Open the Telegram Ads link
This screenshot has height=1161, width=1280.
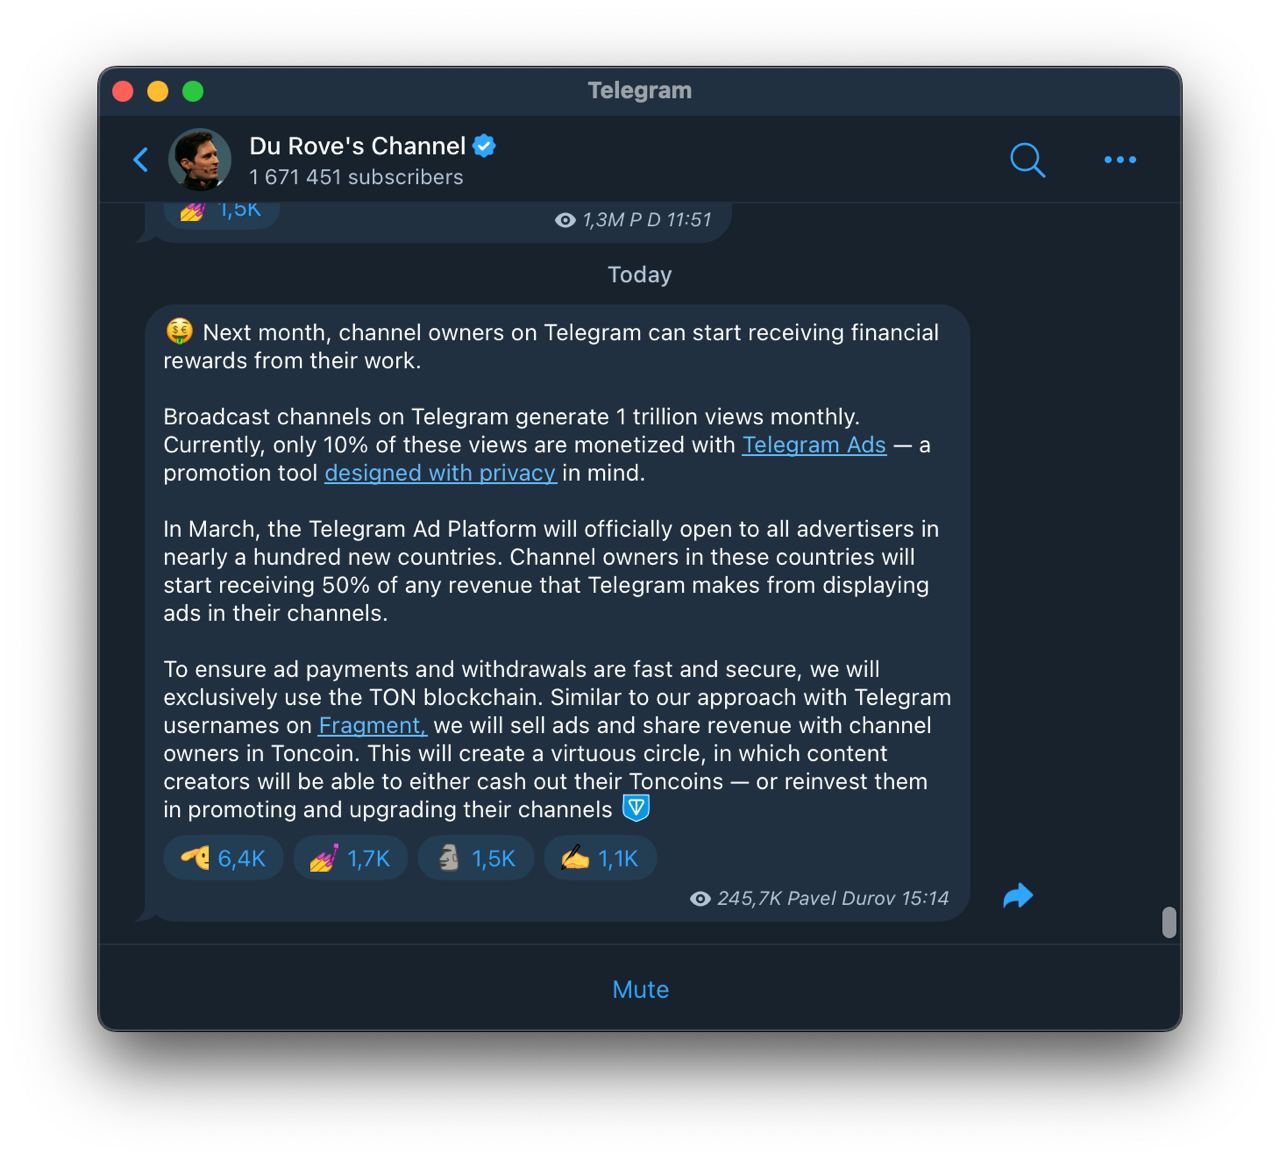coord(814,445)
